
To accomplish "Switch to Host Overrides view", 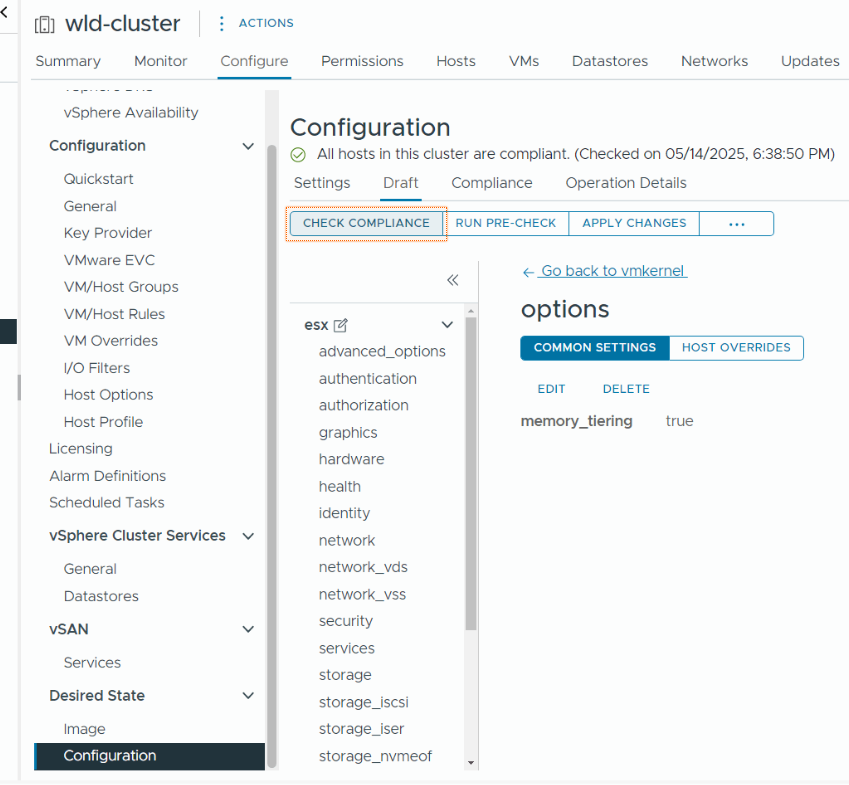I will point(736,348).
